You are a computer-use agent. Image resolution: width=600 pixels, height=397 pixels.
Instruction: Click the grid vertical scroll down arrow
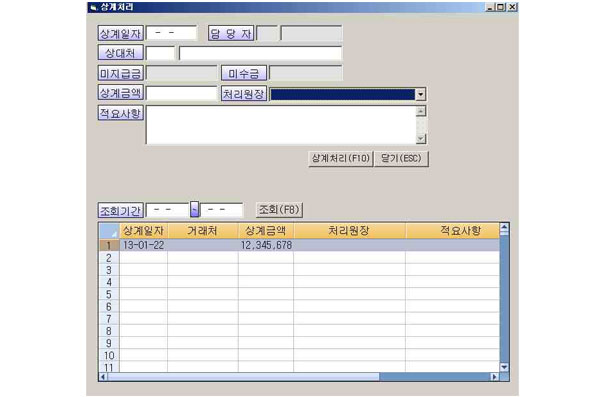click(x=504, y=368)
